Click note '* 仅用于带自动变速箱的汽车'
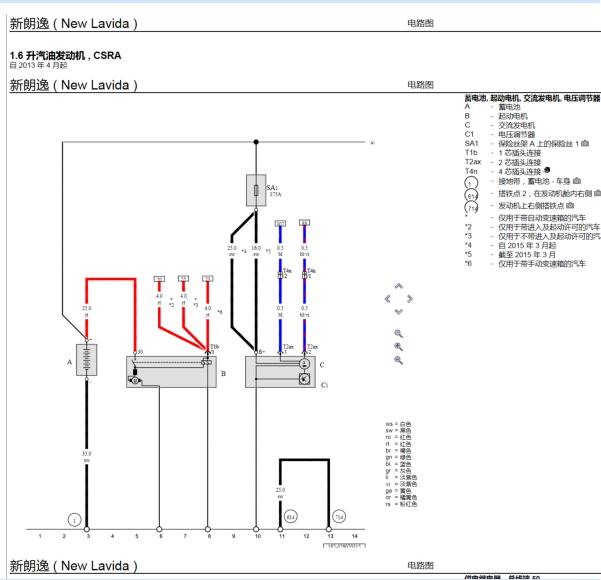Image resolution: width=601 pixels, height=580 pixels. click(525, 218)
